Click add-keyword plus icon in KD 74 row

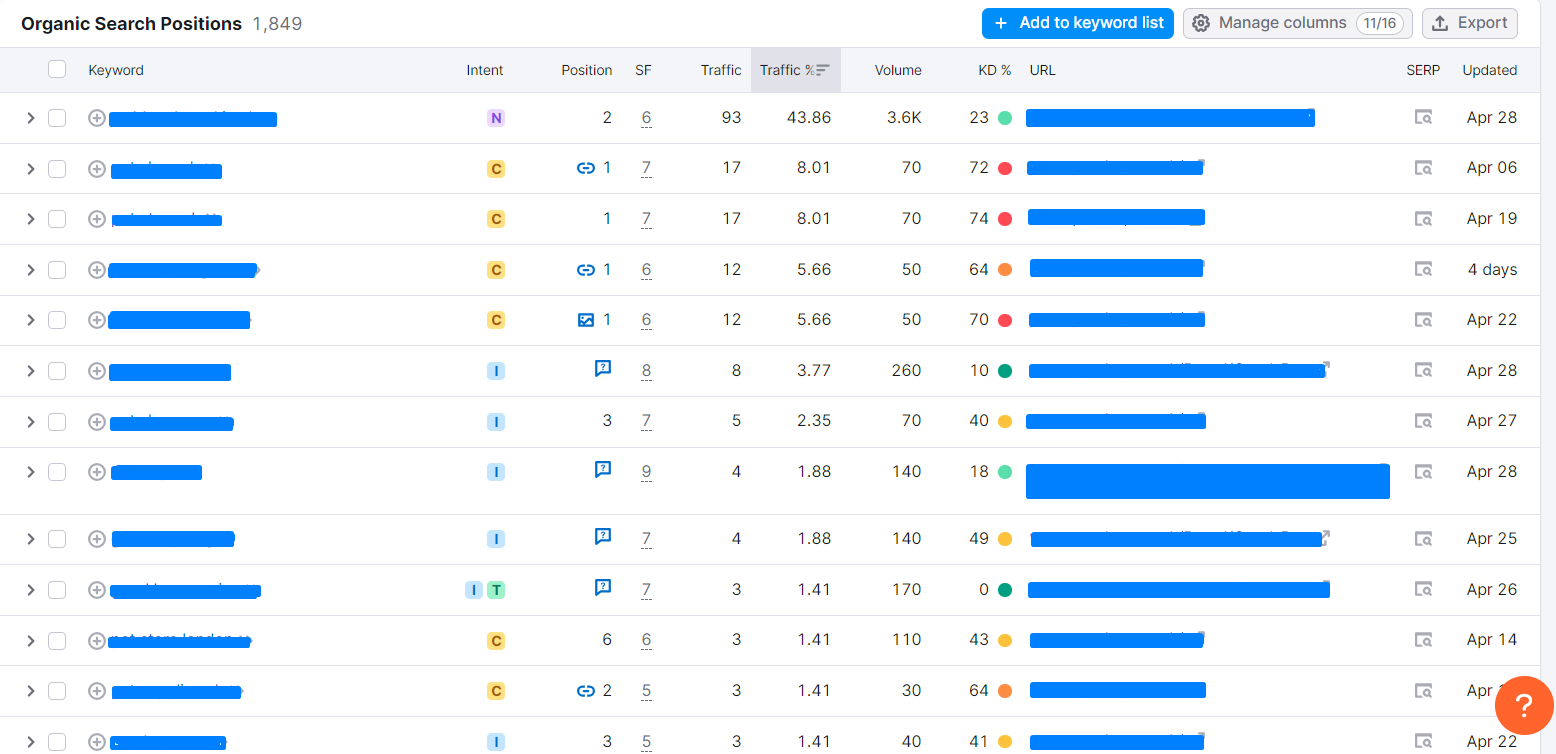[x=97, y=219]
